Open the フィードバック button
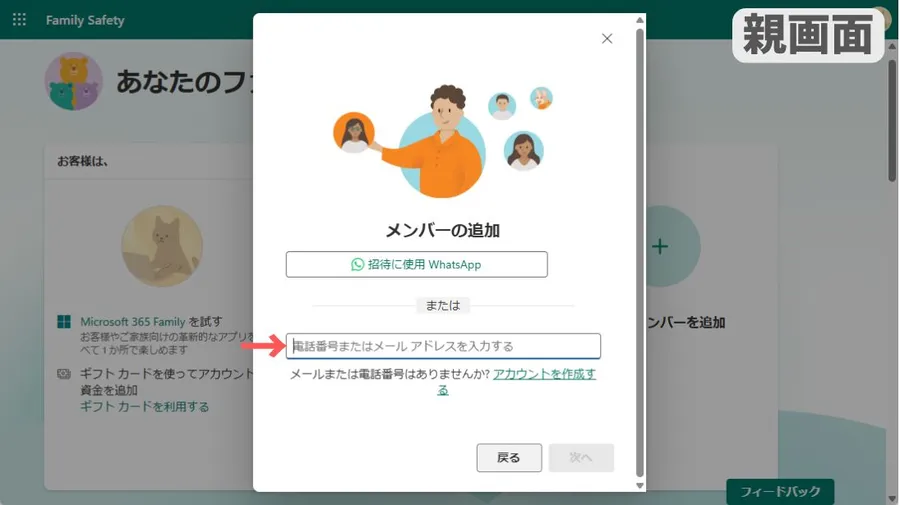Screen dimensions: 900x505 tap(779, 491)
